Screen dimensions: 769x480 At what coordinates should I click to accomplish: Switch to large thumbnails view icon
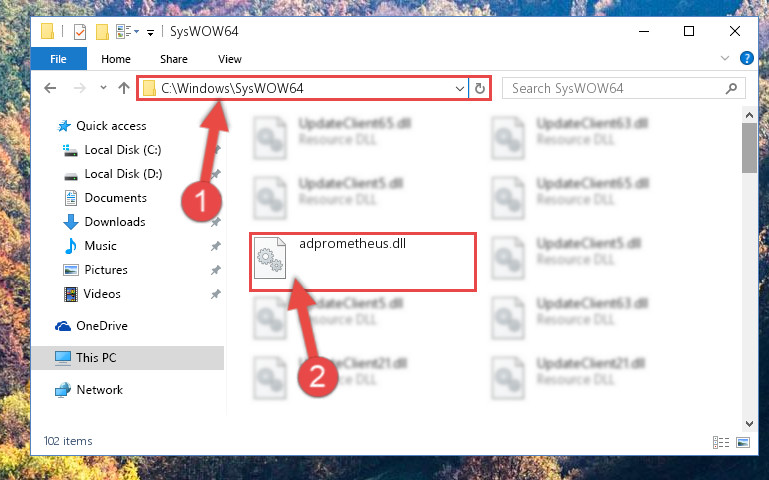click(x=743, y=443)
